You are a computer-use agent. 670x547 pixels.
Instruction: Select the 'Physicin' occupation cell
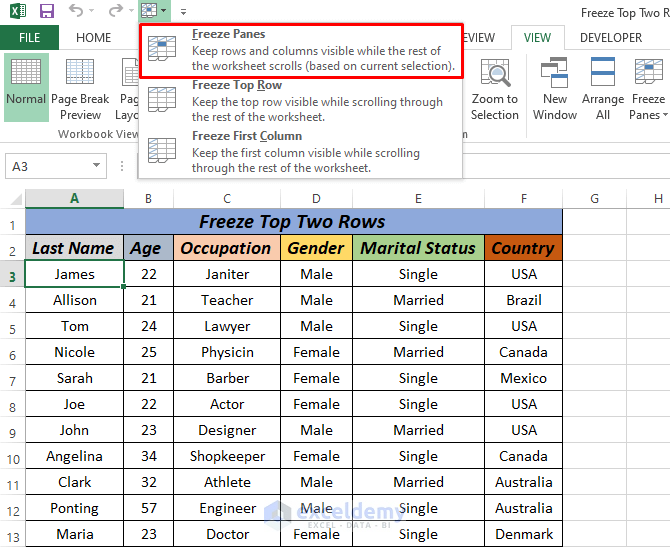point(227,352)
